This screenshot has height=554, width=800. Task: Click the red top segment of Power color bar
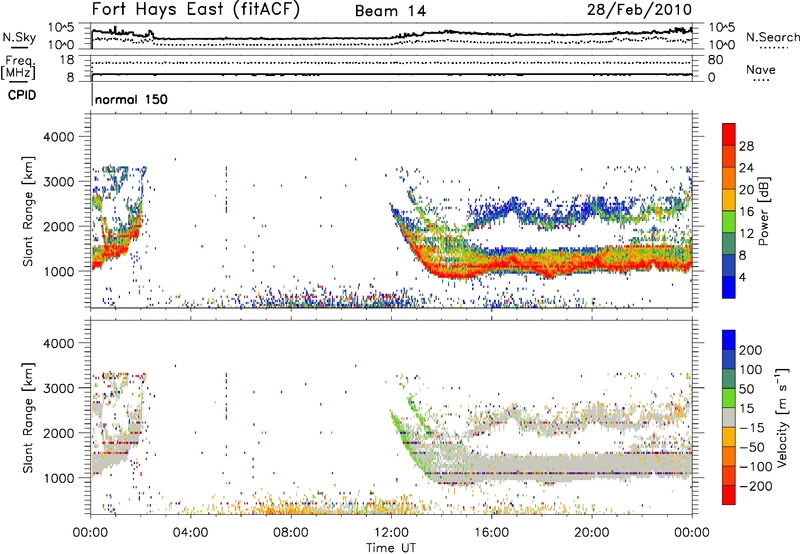[729, 134]
